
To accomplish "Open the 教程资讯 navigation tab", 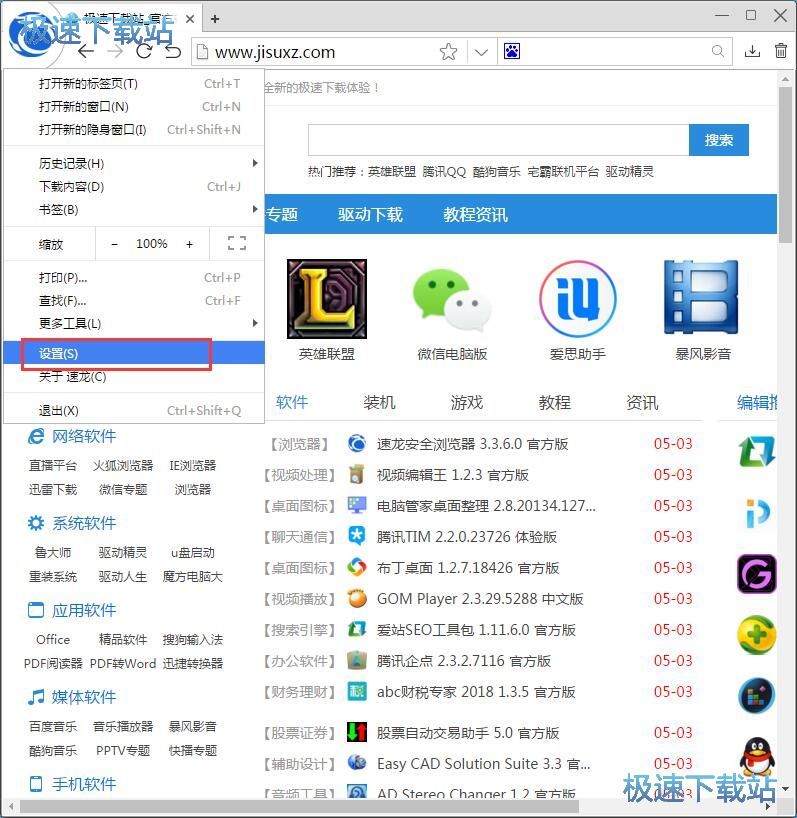I will 476,214.
